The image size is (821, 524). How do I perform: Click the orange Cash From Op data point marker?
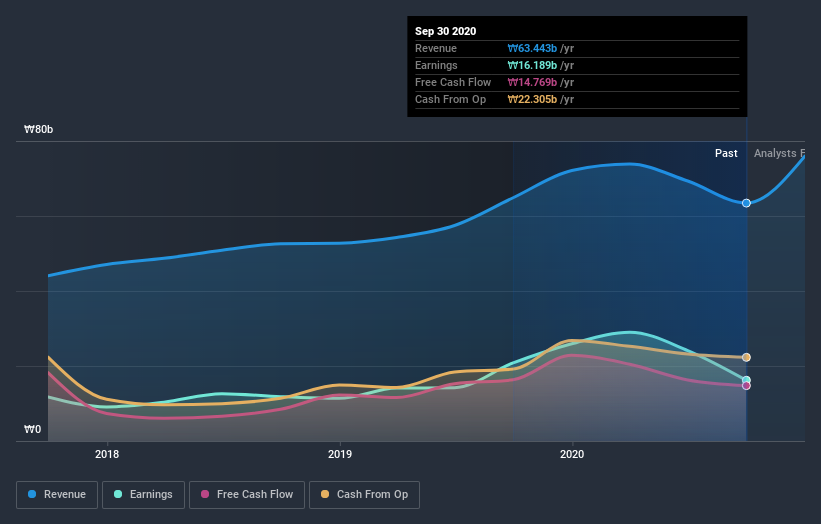[746, 358]
